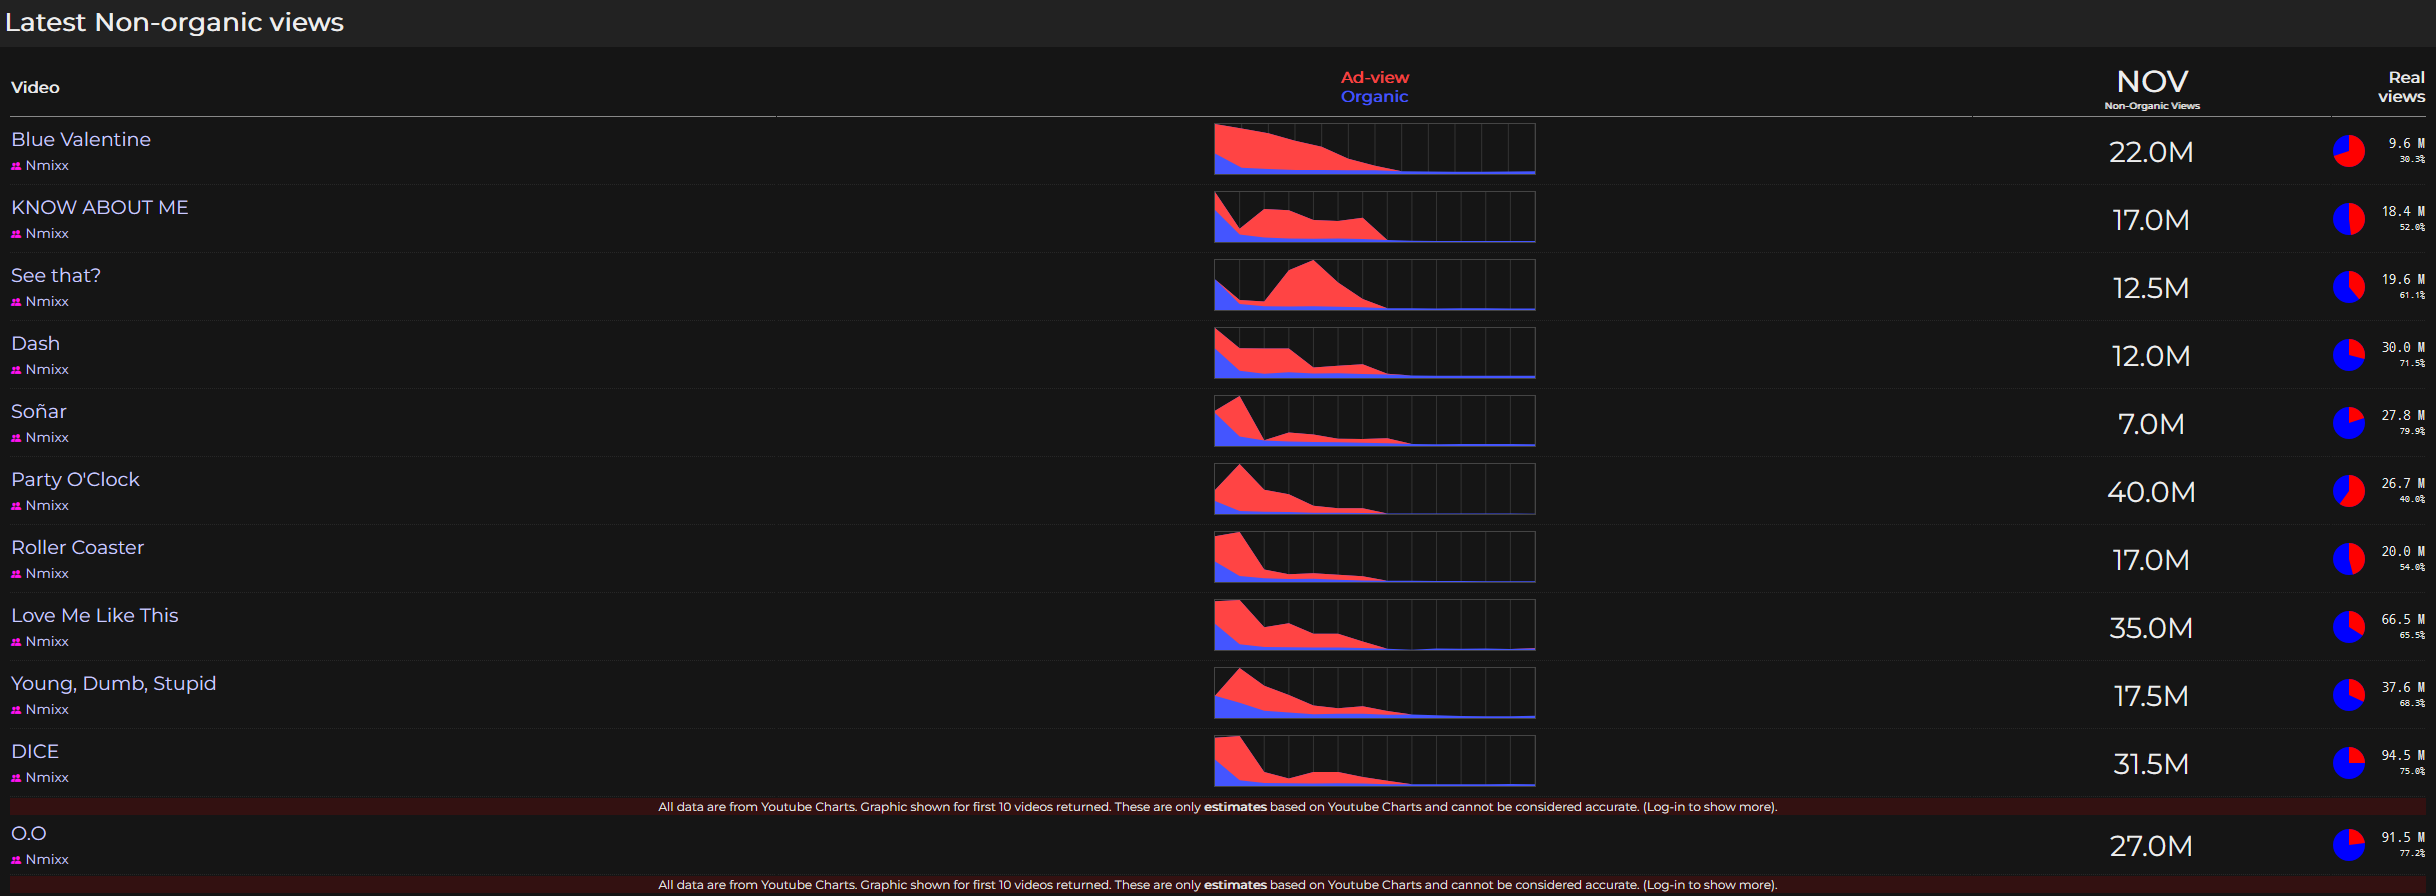The image size is (2436, 896).
Task: Open the DICE video link
Action: 35,751
